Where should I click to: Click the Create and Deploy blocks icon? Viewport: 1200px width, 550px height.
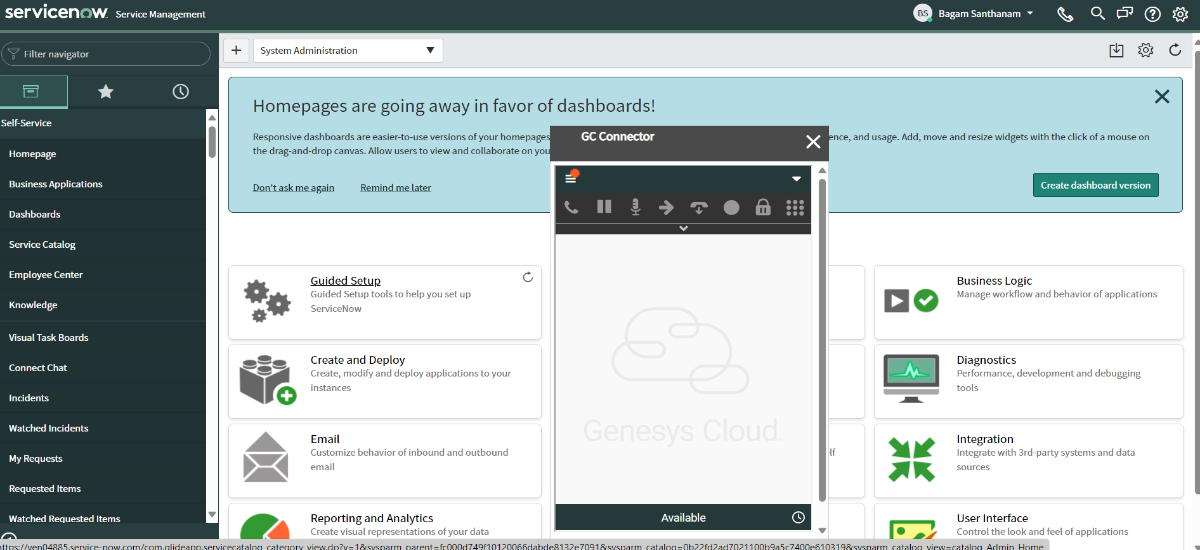coord(267,380)
